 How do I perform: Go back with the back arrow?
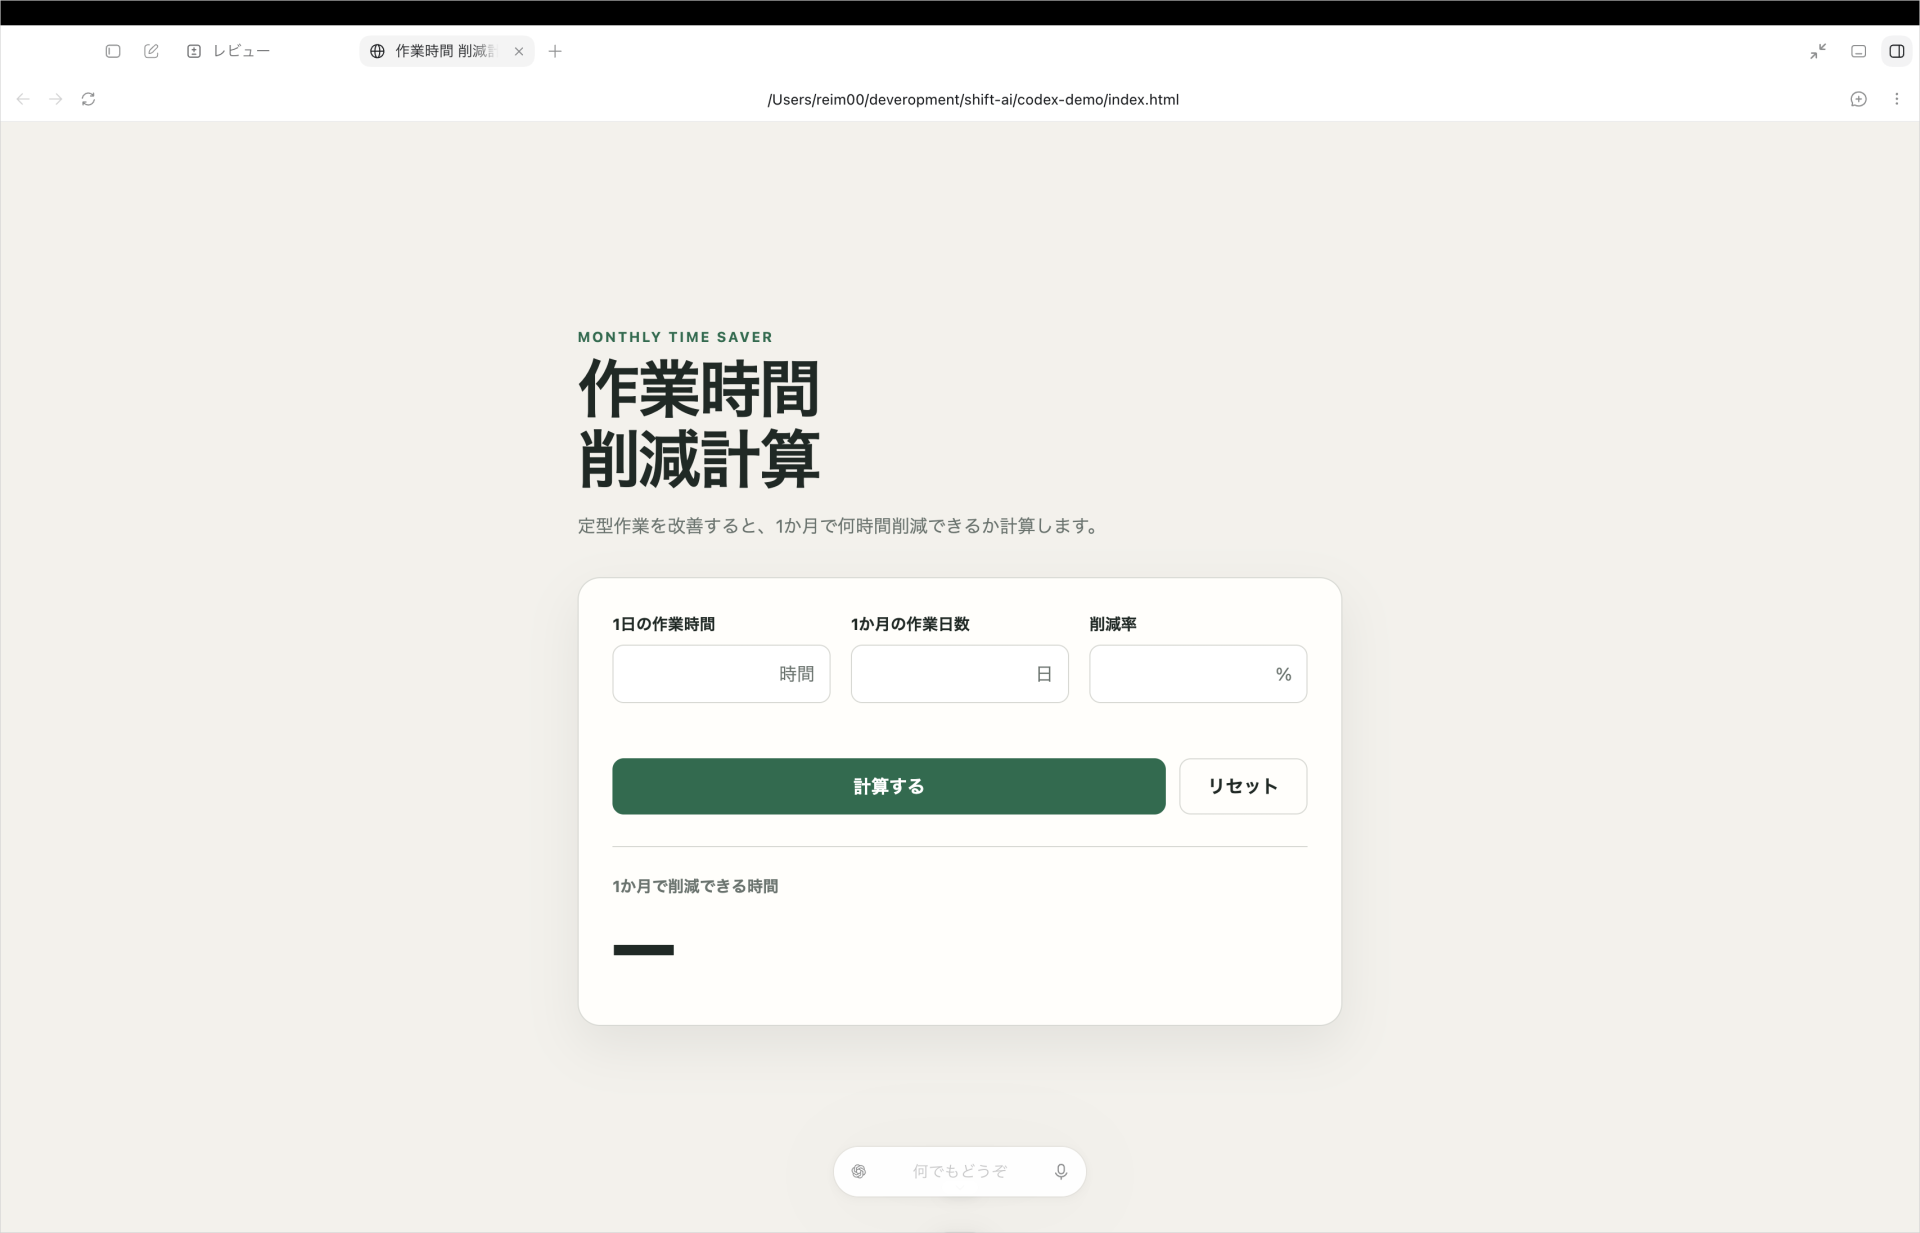[23, 99]
